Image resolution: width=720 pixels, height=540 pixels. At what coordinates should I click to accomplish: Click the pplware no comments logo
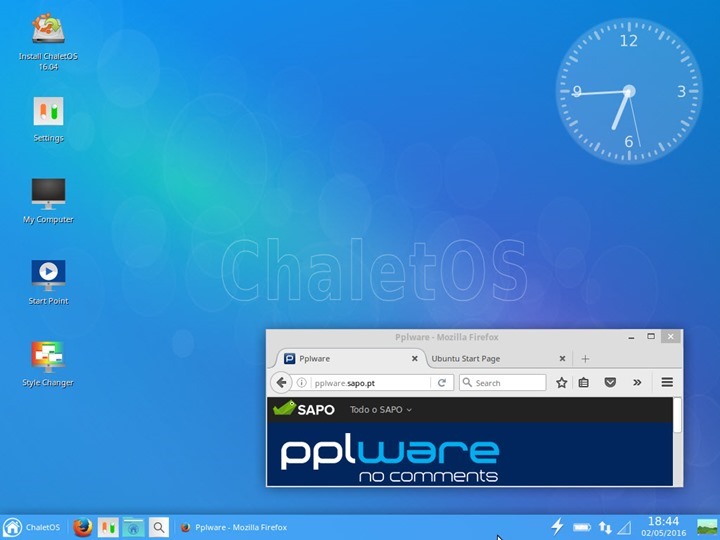[x=389, y=459]
